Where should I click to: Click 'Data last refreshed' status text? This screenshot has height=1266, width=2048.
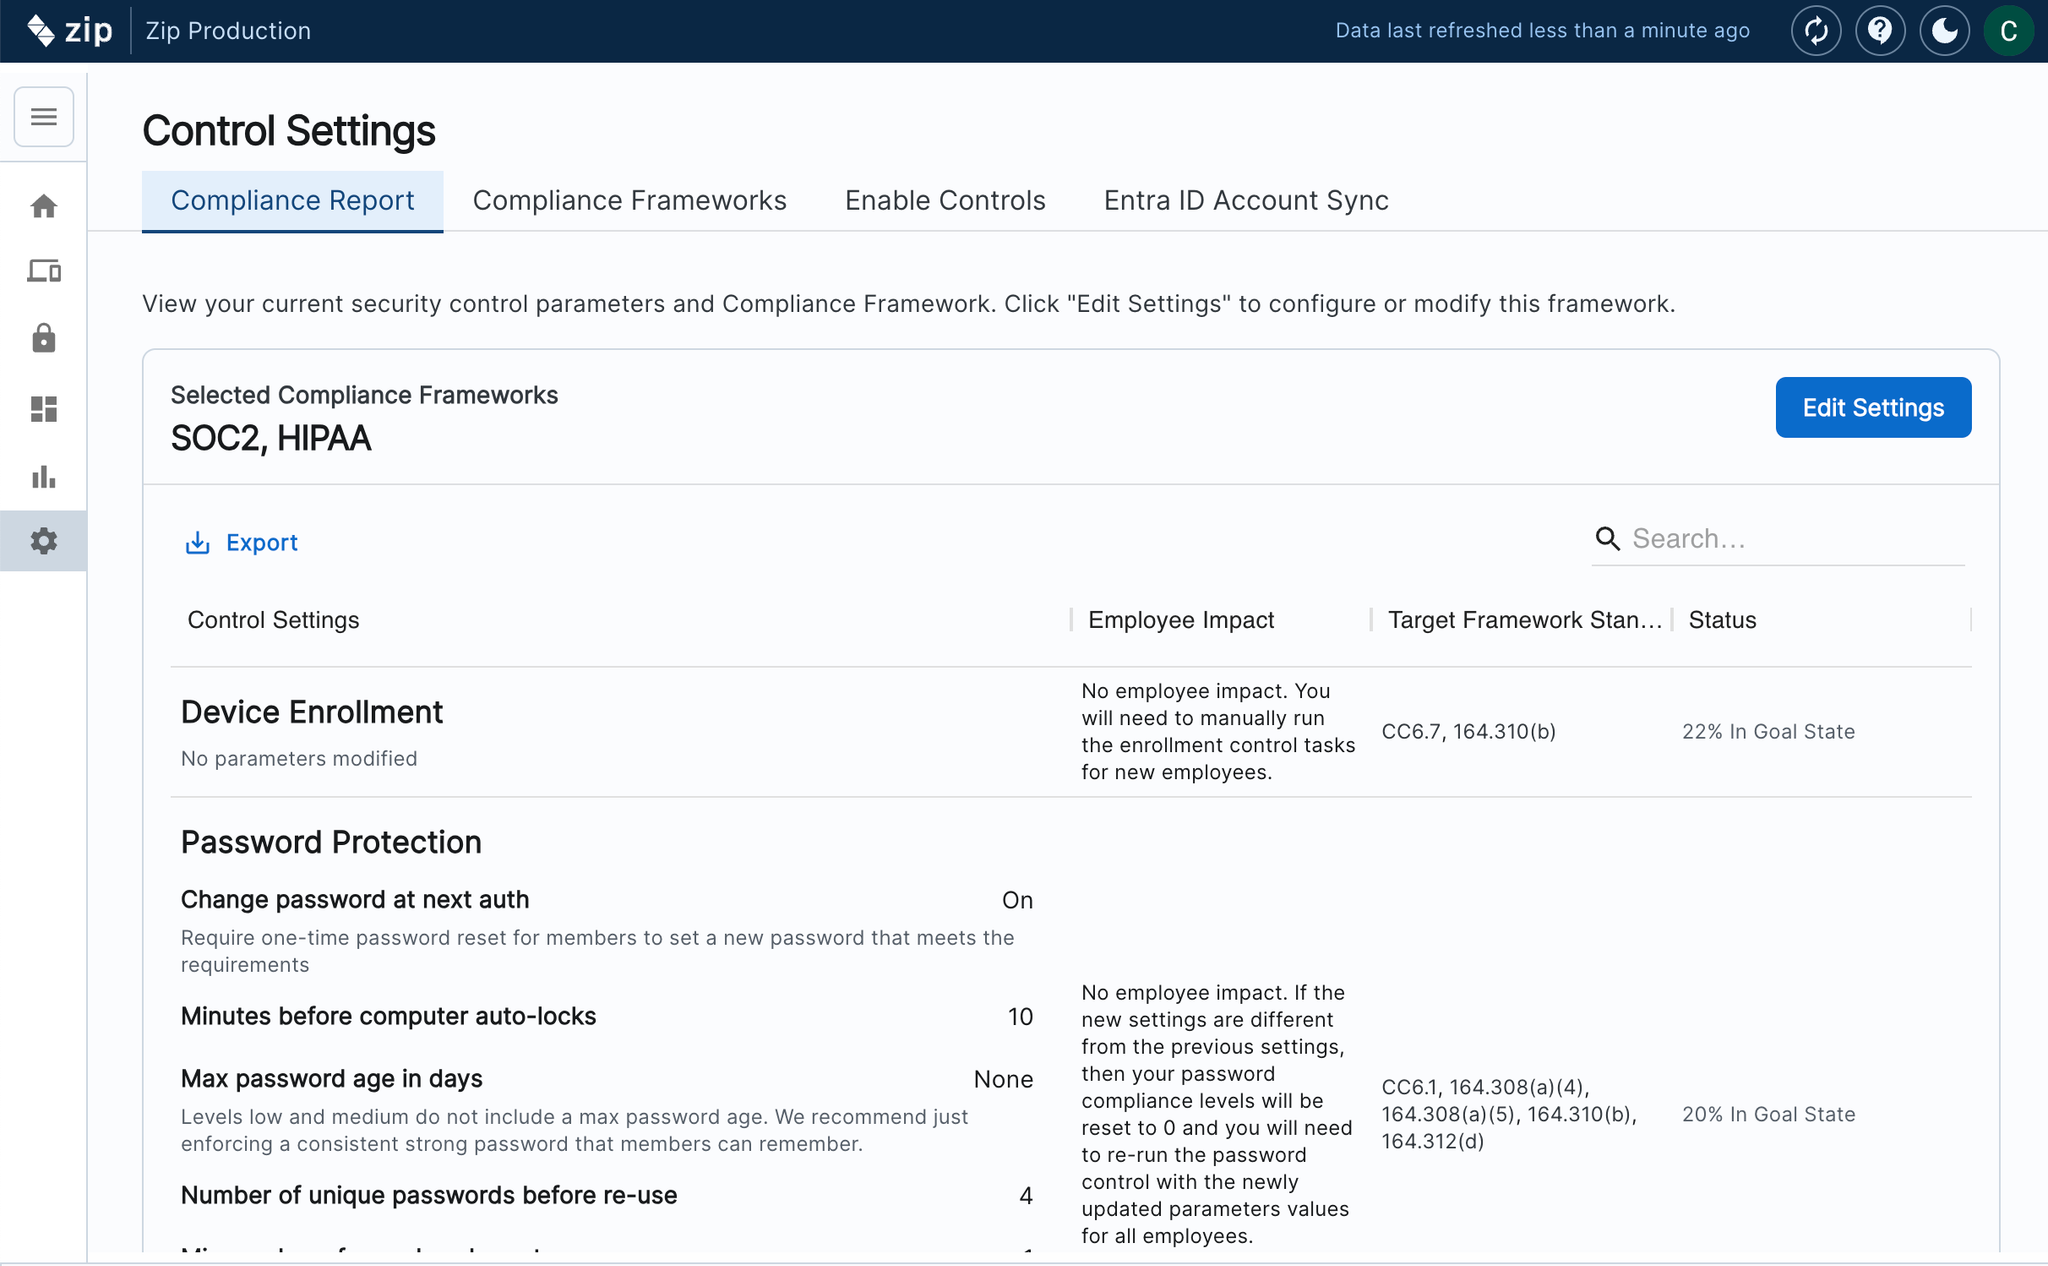(x=1542, y=31)
